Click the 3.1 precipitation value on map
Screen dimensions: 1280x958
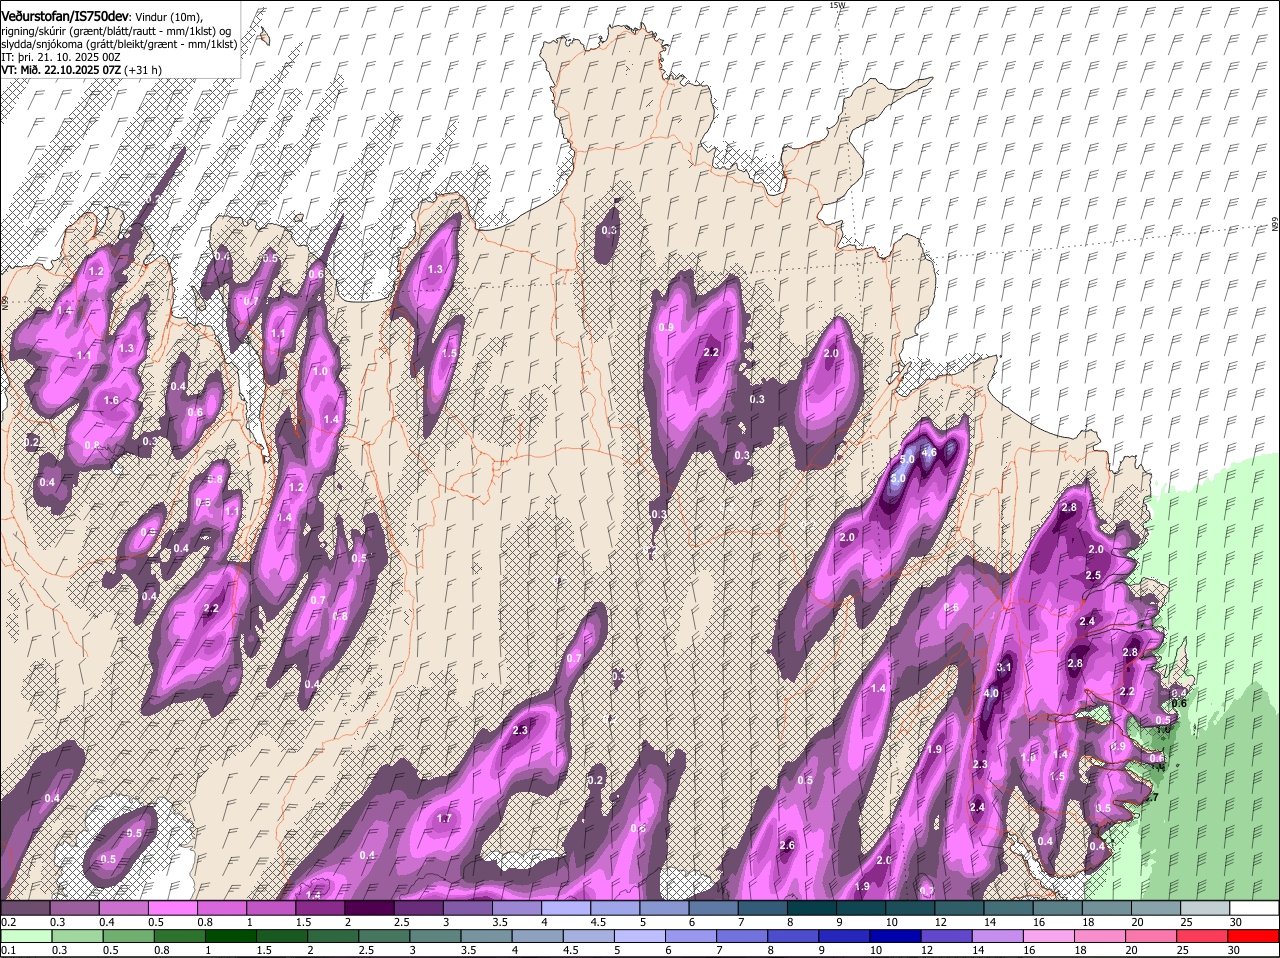[1005, 667]
